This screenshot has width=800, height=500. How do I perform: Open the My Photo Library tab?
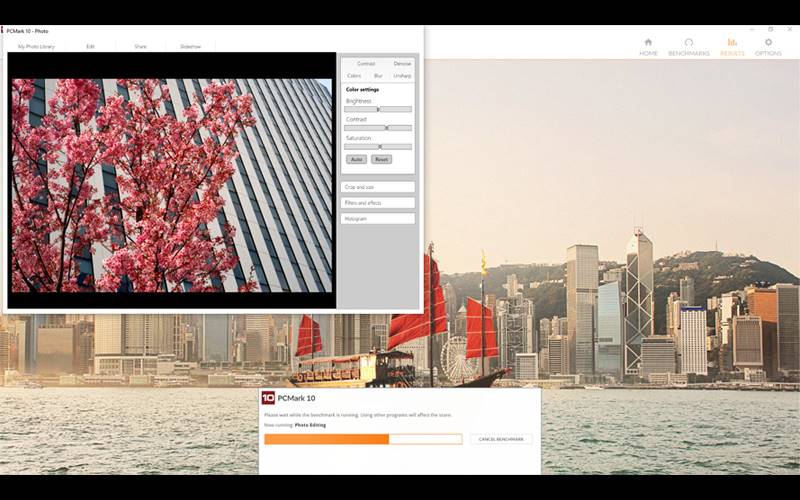[x=36, y=46]
